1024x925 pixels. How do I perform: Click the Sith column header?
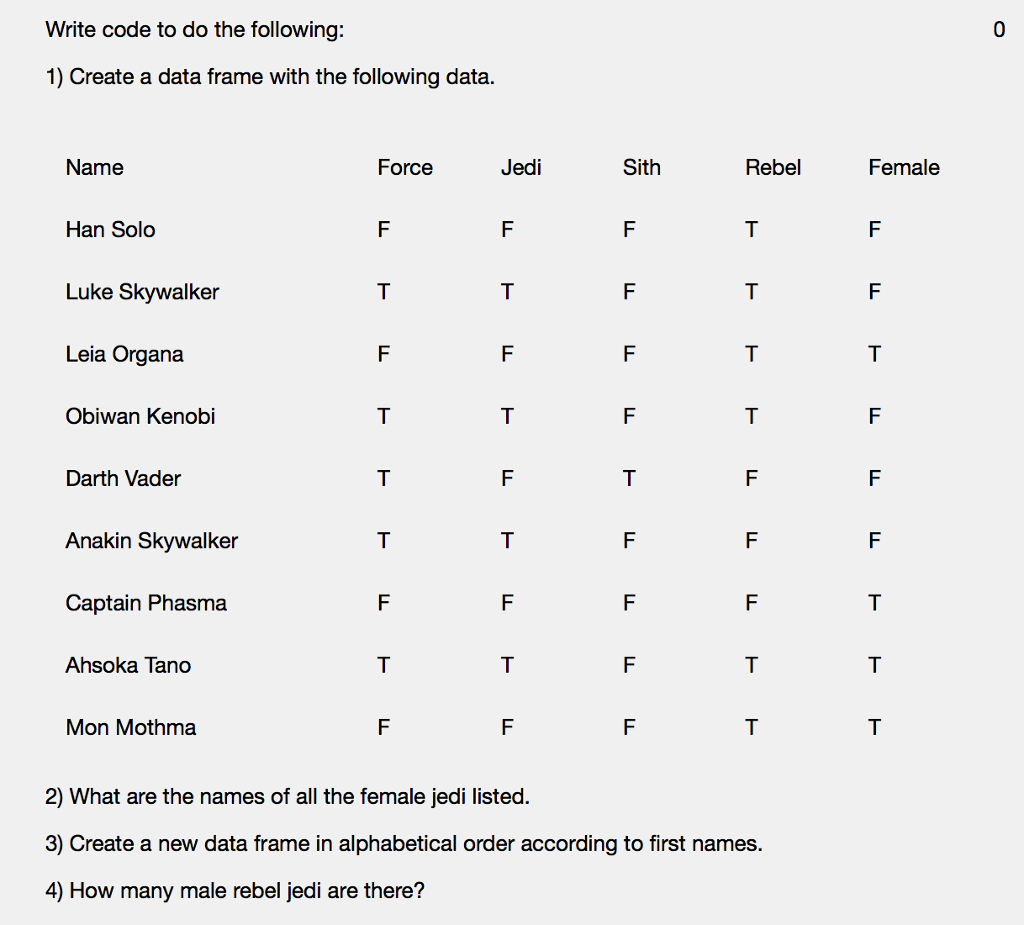coord(641,168)
